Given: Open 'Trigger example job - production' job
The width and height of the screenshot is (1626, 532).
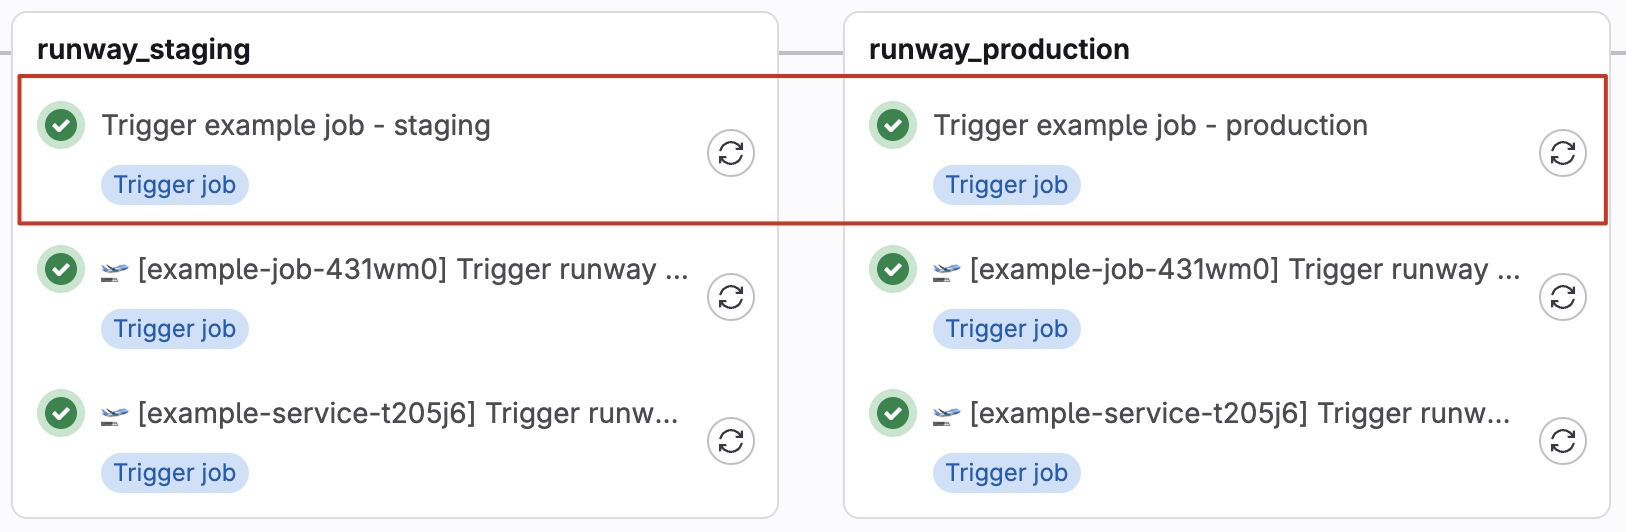Looking at the screenshot, I should pos(1151,125).
